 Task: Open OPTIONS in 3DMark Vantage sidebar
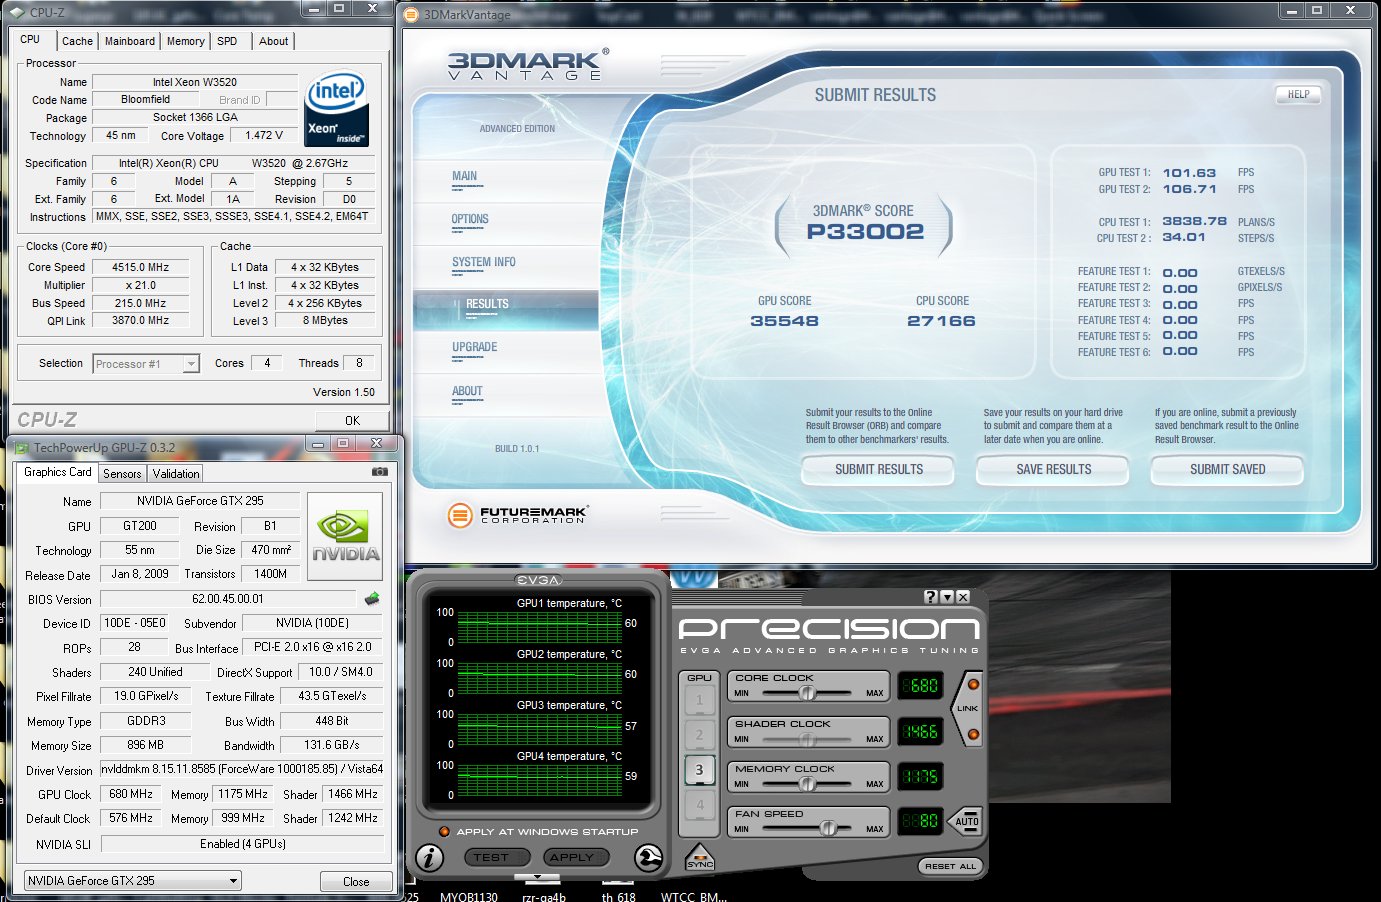(470, 219)
